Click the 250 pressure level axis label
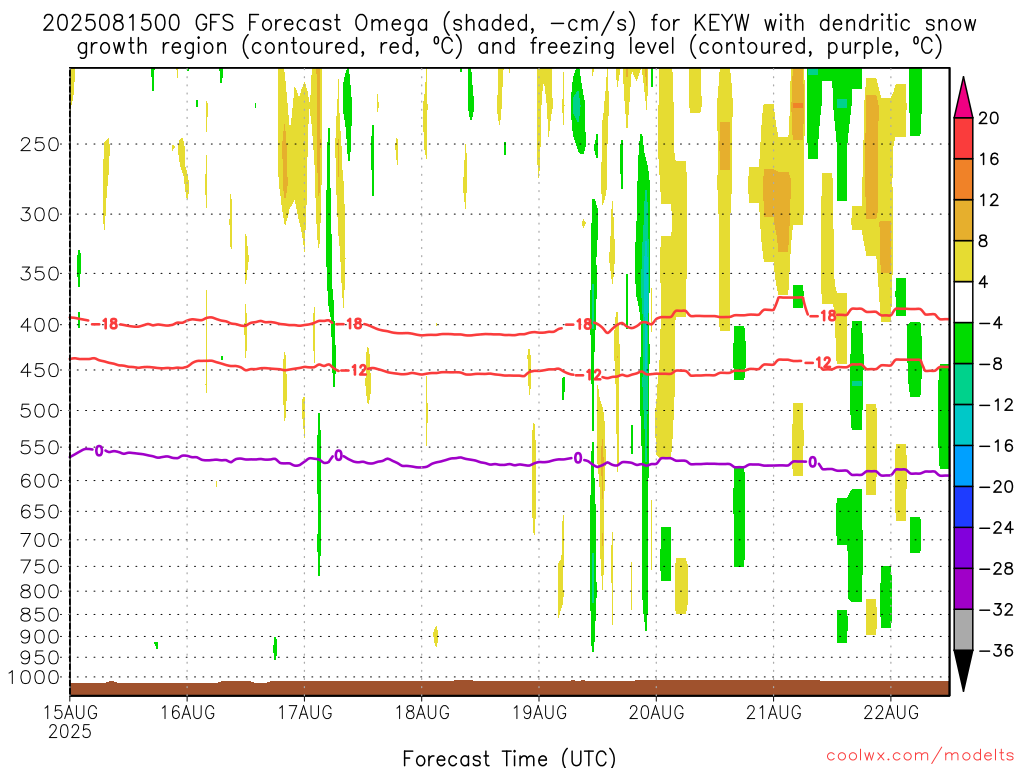 click(x=40, y=144)
